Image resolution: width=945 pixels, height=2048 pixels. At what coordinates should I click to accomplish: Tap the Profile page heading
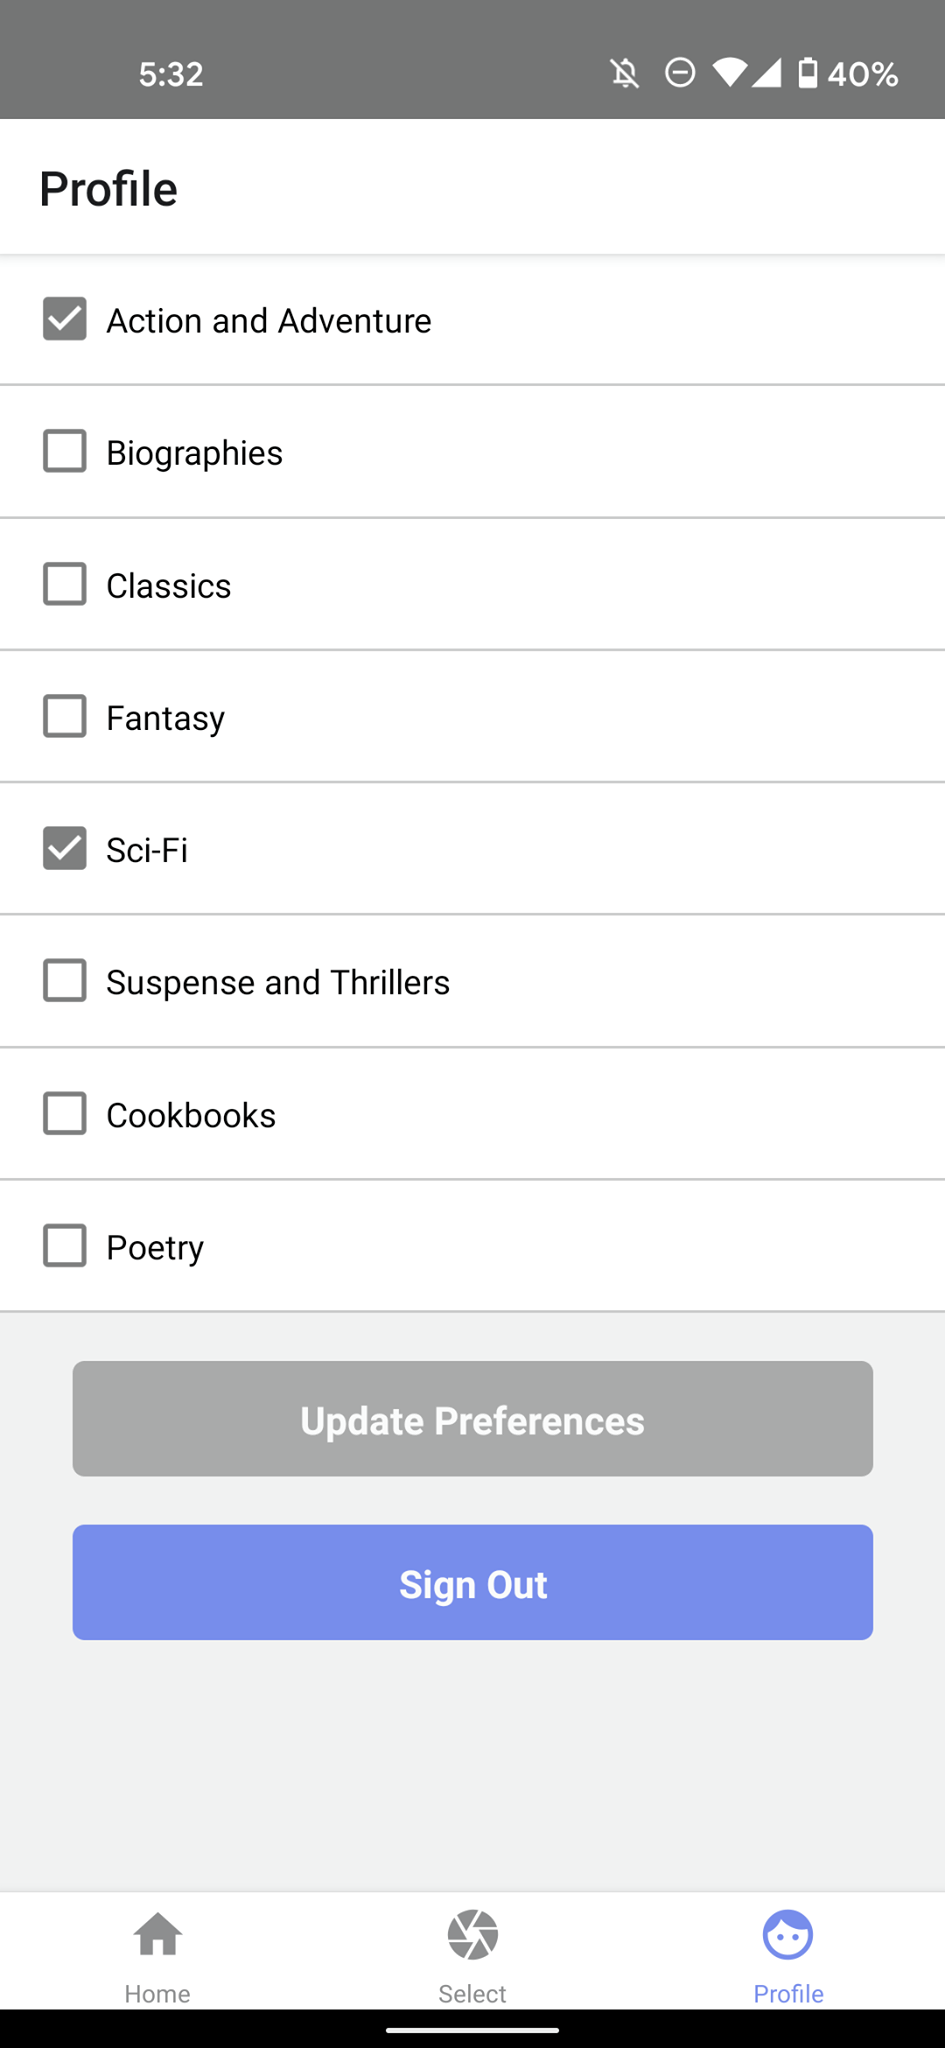tap(108, 188)
